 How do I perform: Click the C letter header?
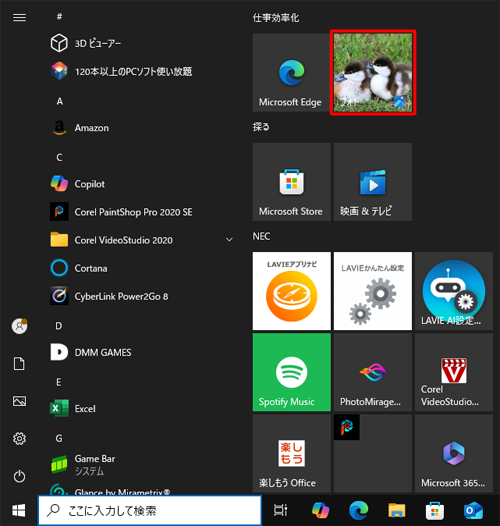(59, 157)
